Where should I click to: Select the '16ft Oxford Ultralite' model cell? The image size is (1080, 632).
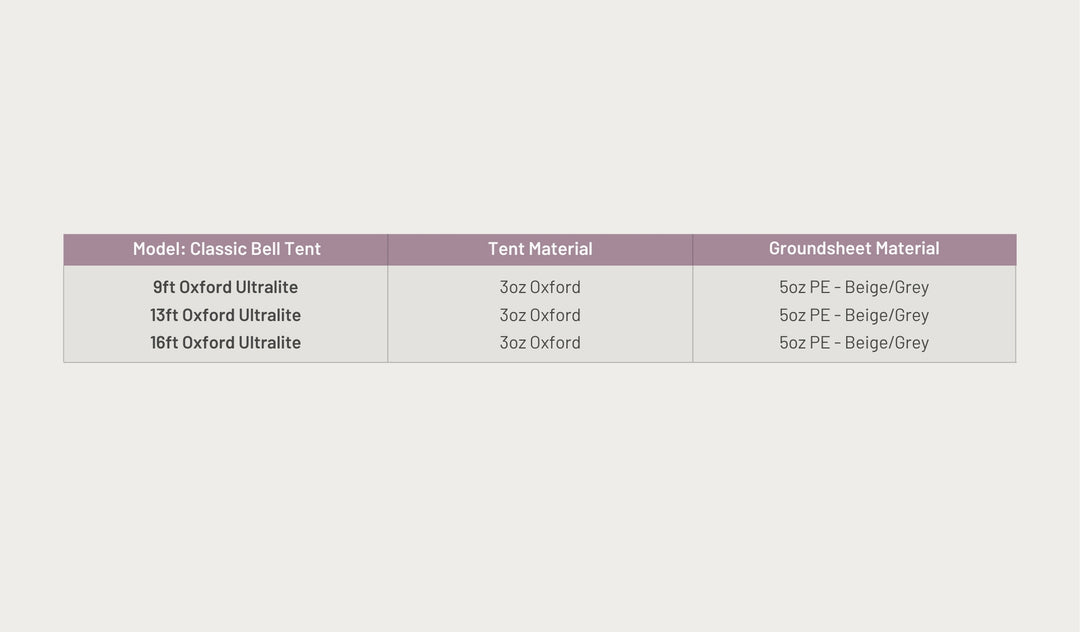click(226, 342)
